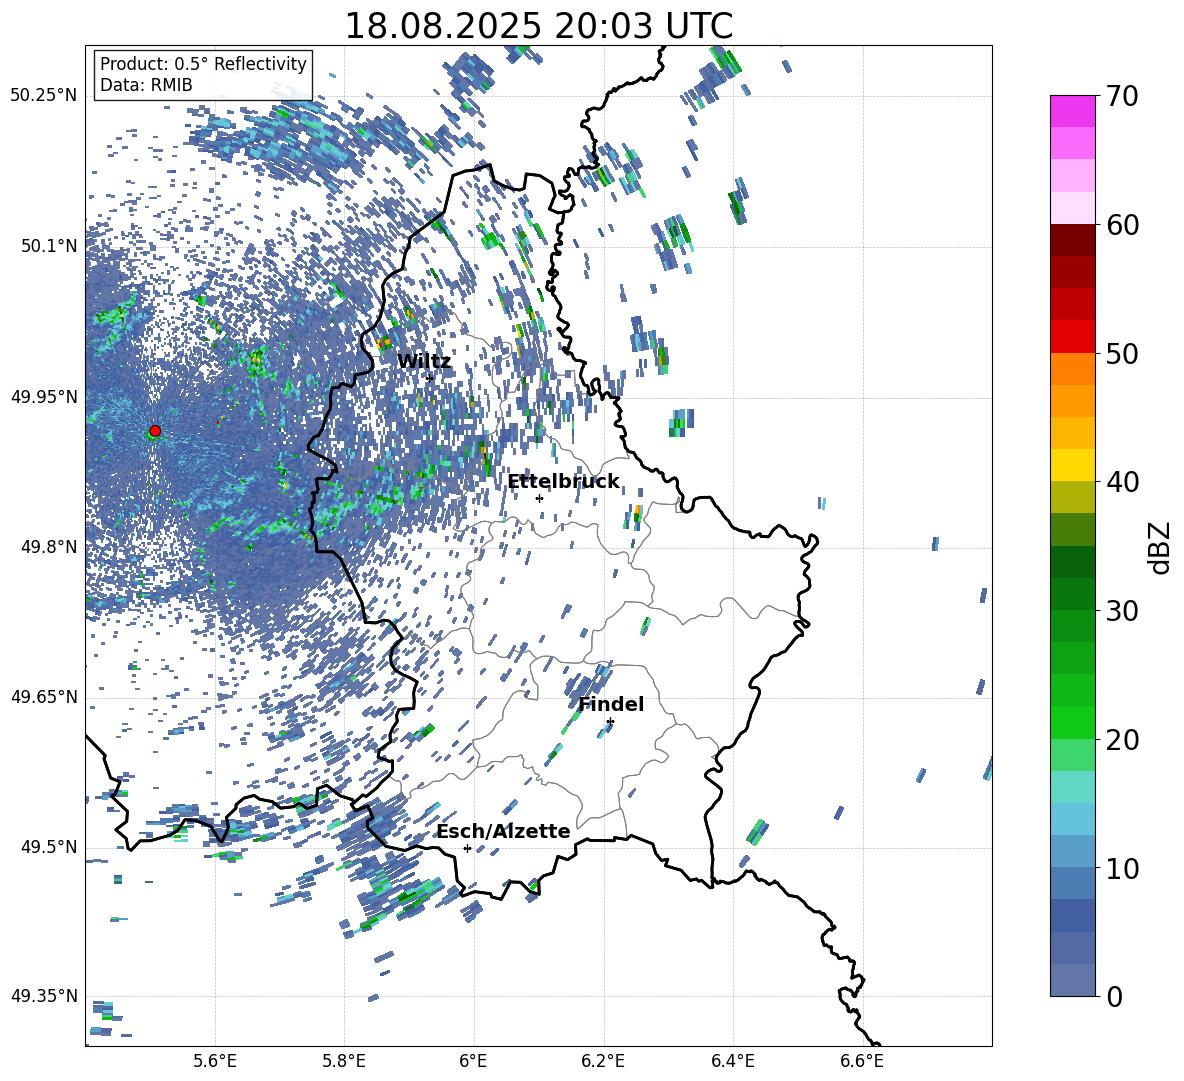Click the 6.6°E longitude label
This screenshot has height=1081, width=1184.
[862, 1061]
